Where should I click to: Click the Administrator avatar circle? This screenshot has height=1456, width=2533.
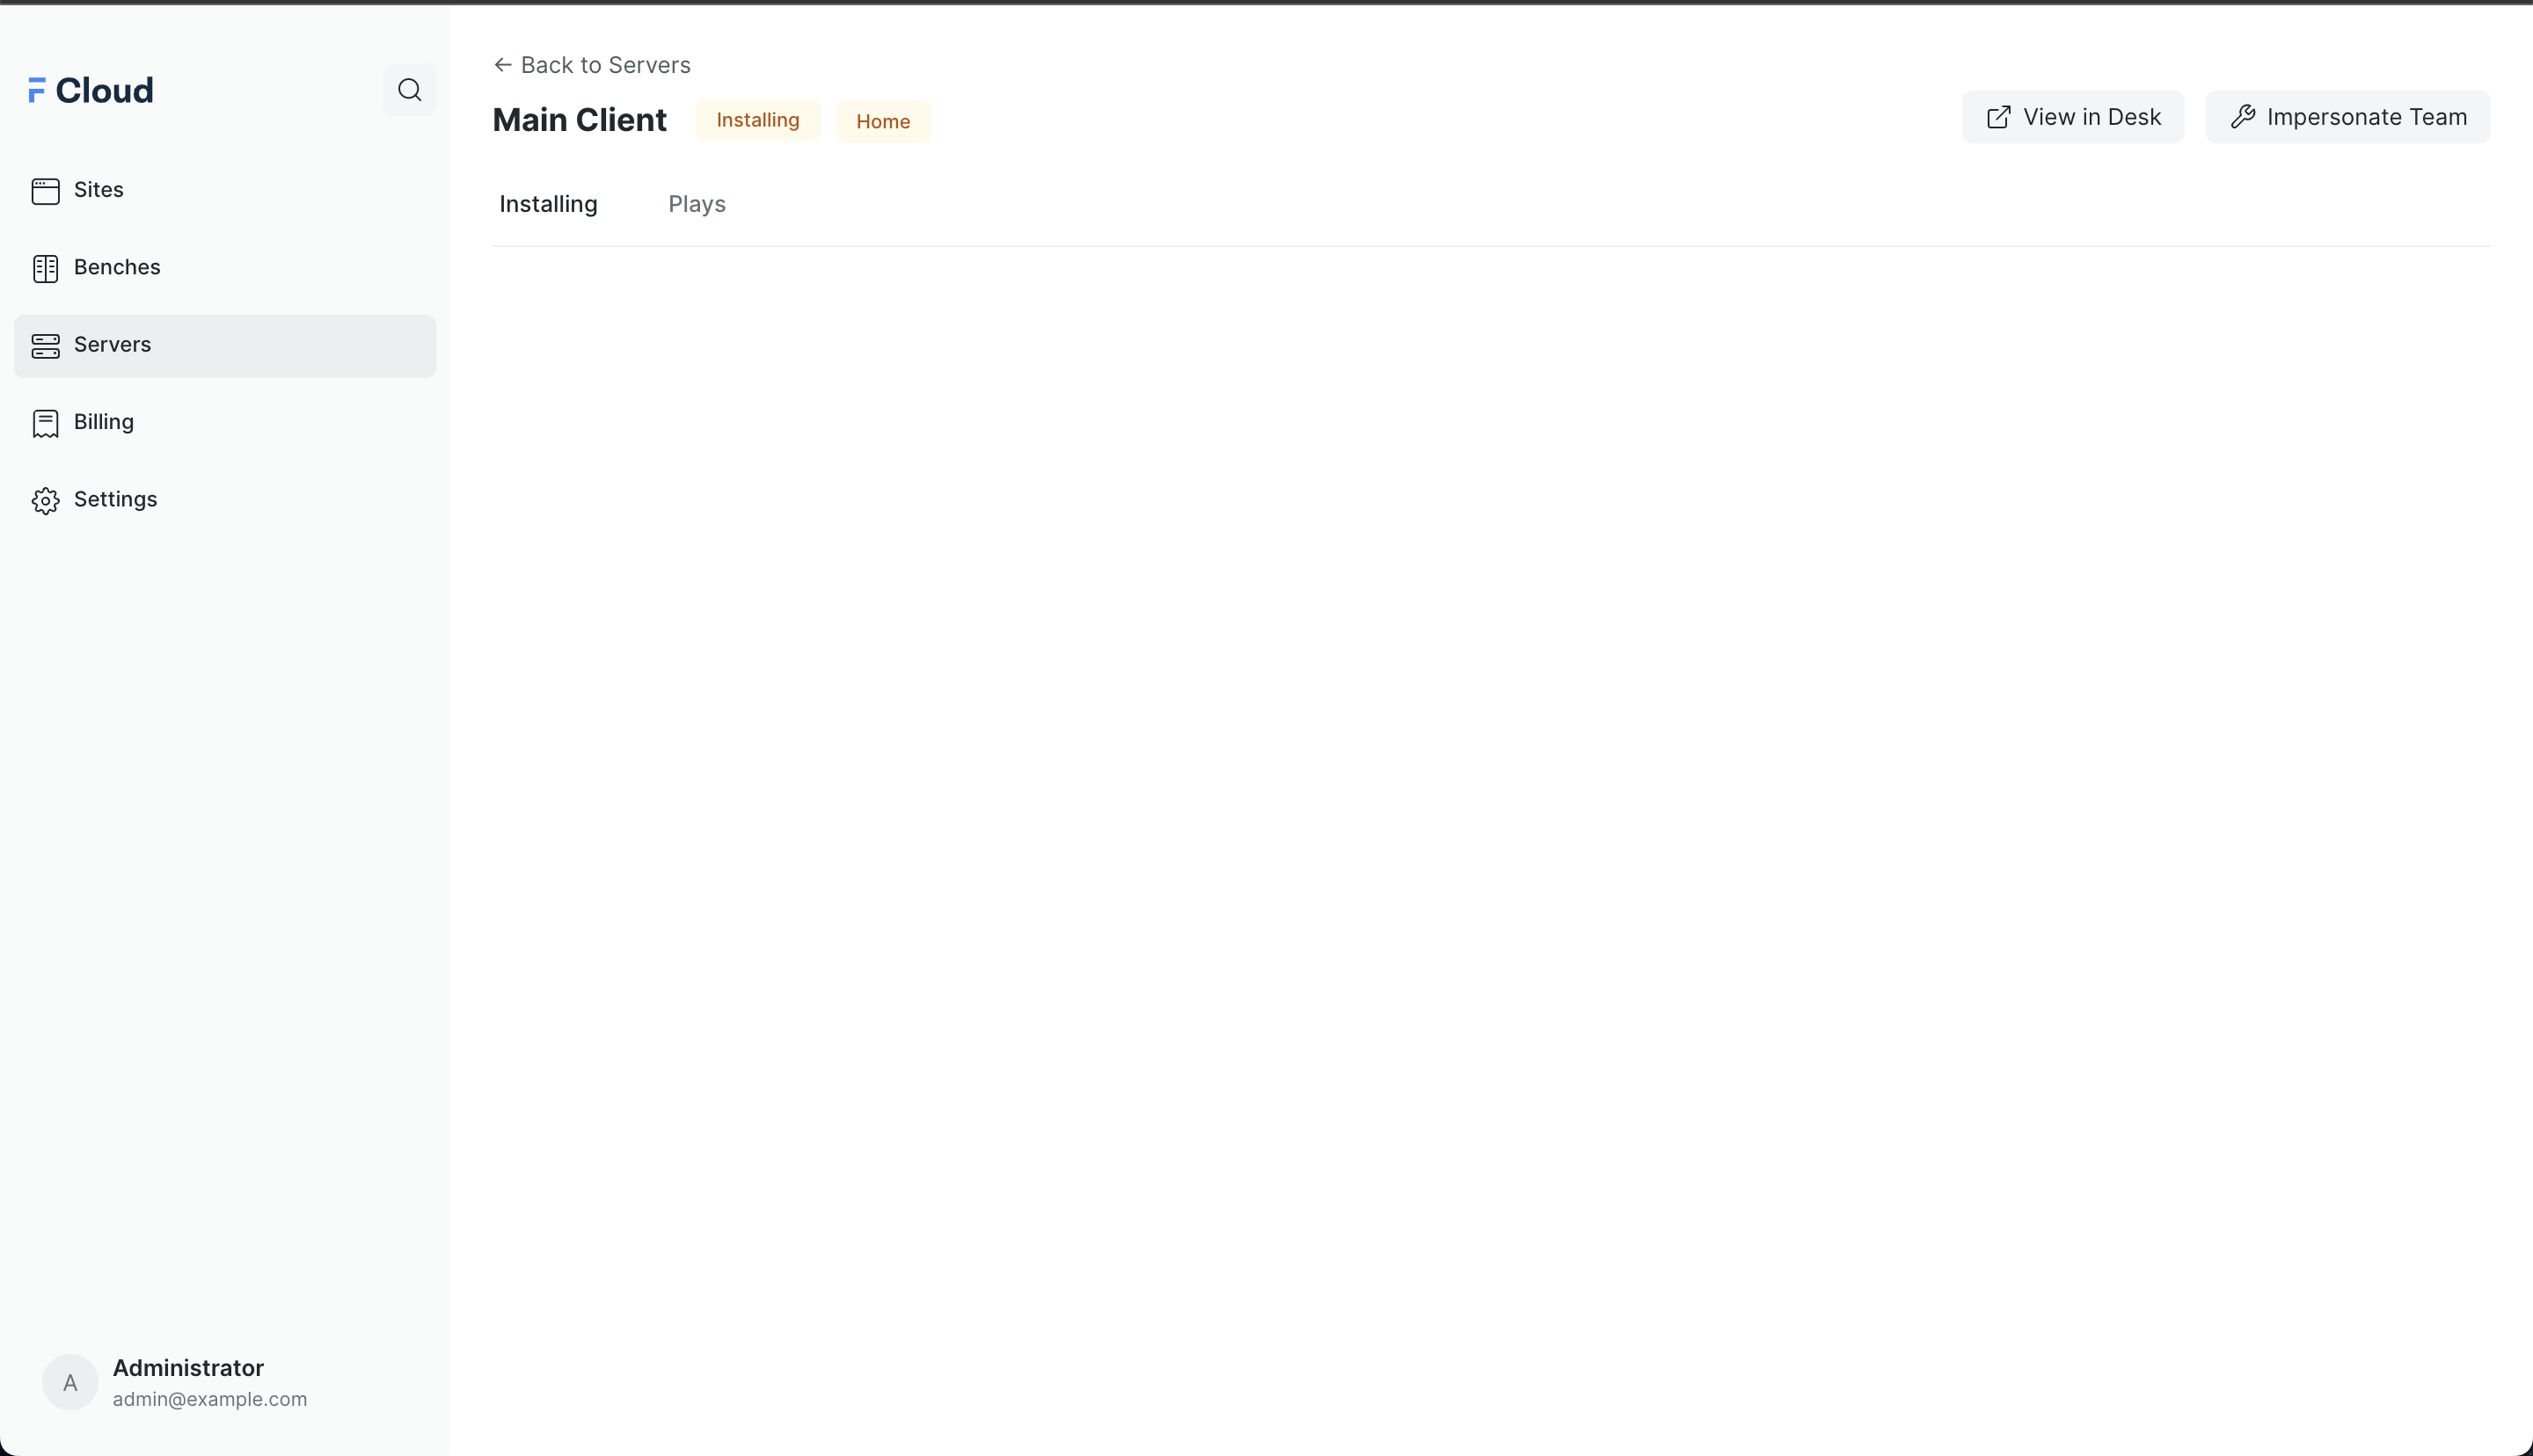point(70,1382)
